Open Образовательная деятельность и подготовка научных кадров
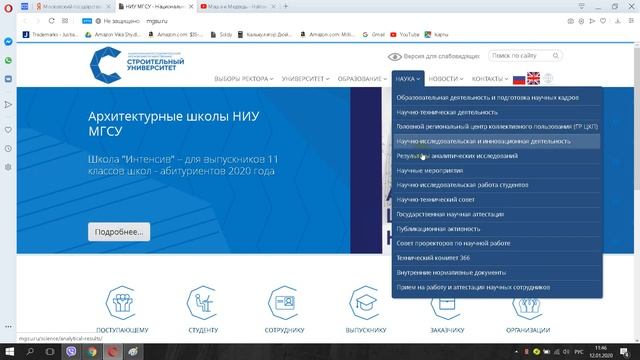The height and width of the screenshot is (360, 640). coord(496,98)
